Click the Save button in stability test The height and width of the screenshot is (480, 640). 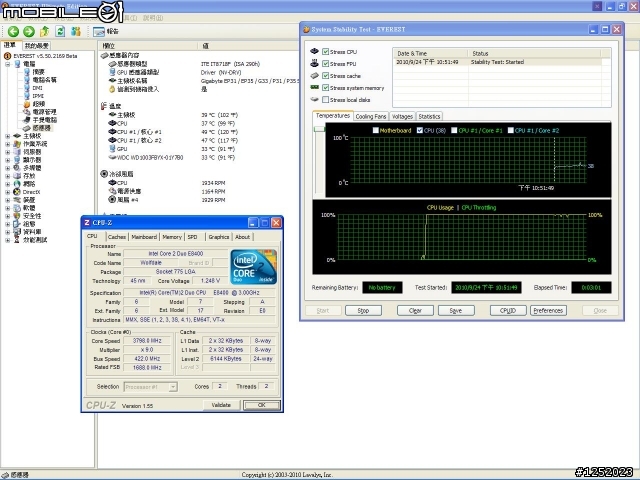click(x=456, y=311)
